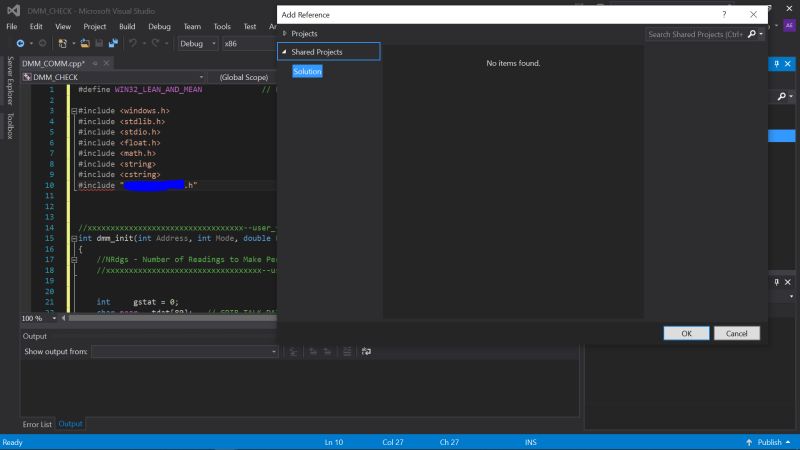The width and height of the screenshot is (800, 450).
Task: Pin the DMM_COMM.cpp tab
Action: pos(95,63)
